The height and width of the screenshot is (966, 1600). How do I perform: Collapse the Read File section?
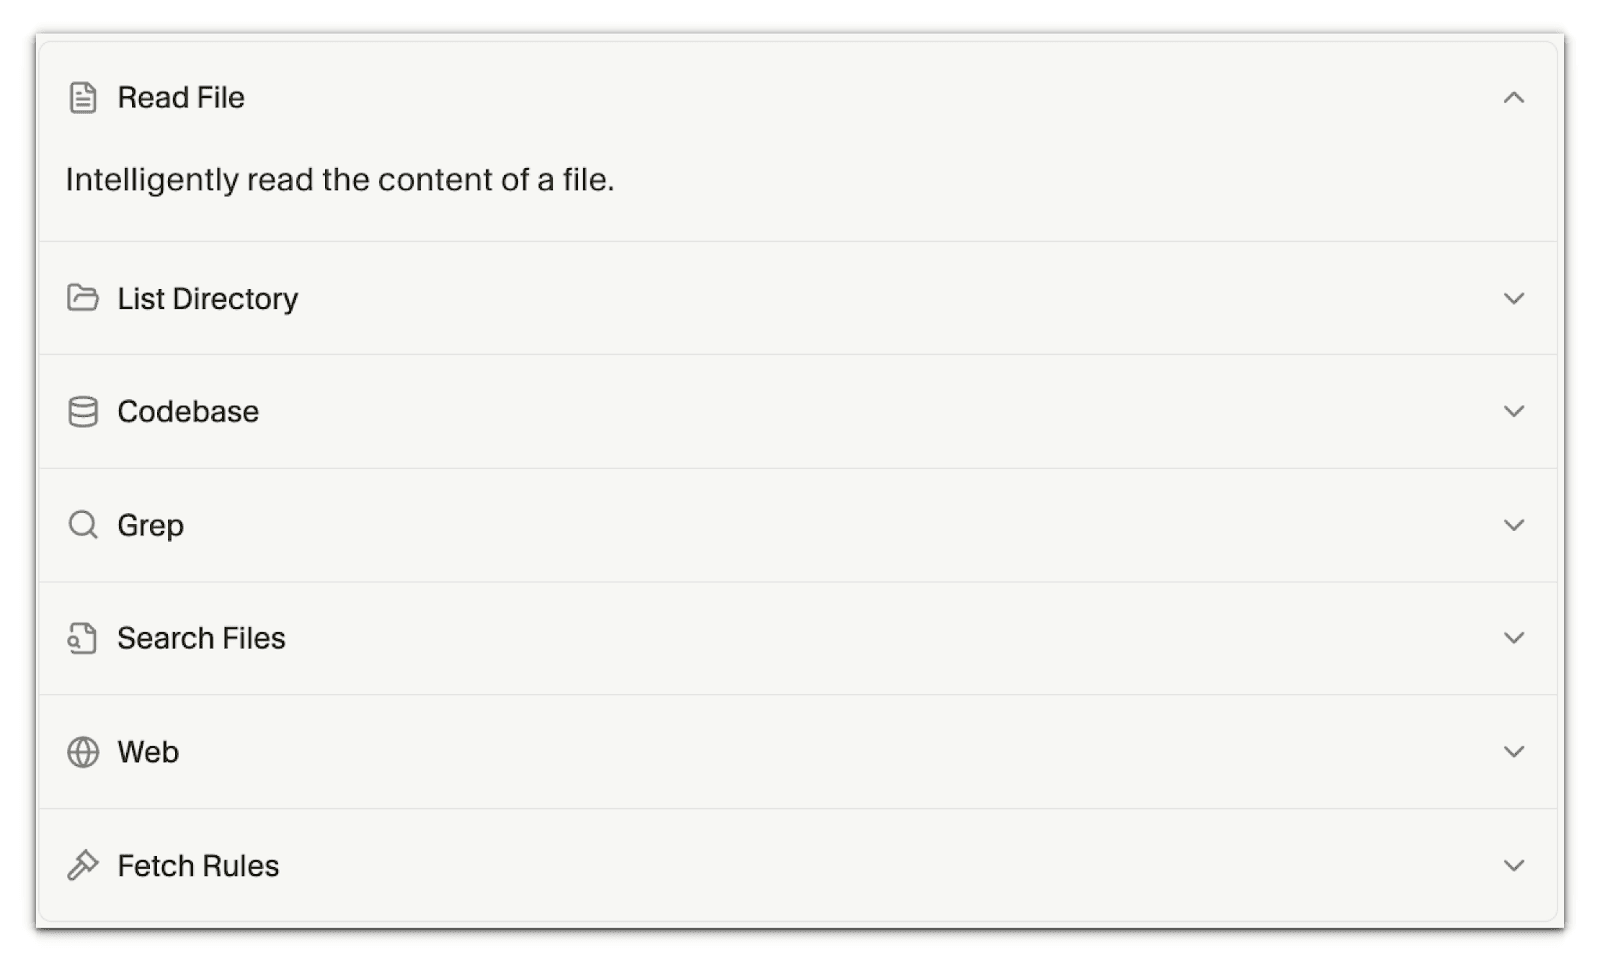click(1514, 97)
